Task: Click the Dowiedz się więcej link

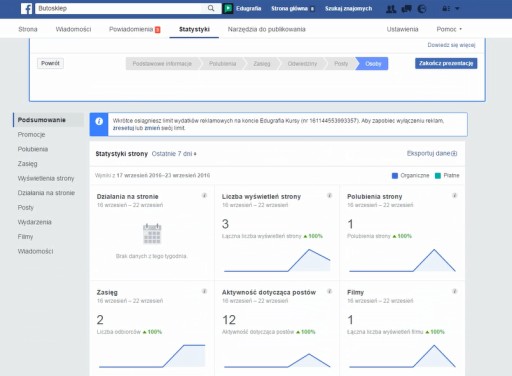Action: (x=451, y=45)
